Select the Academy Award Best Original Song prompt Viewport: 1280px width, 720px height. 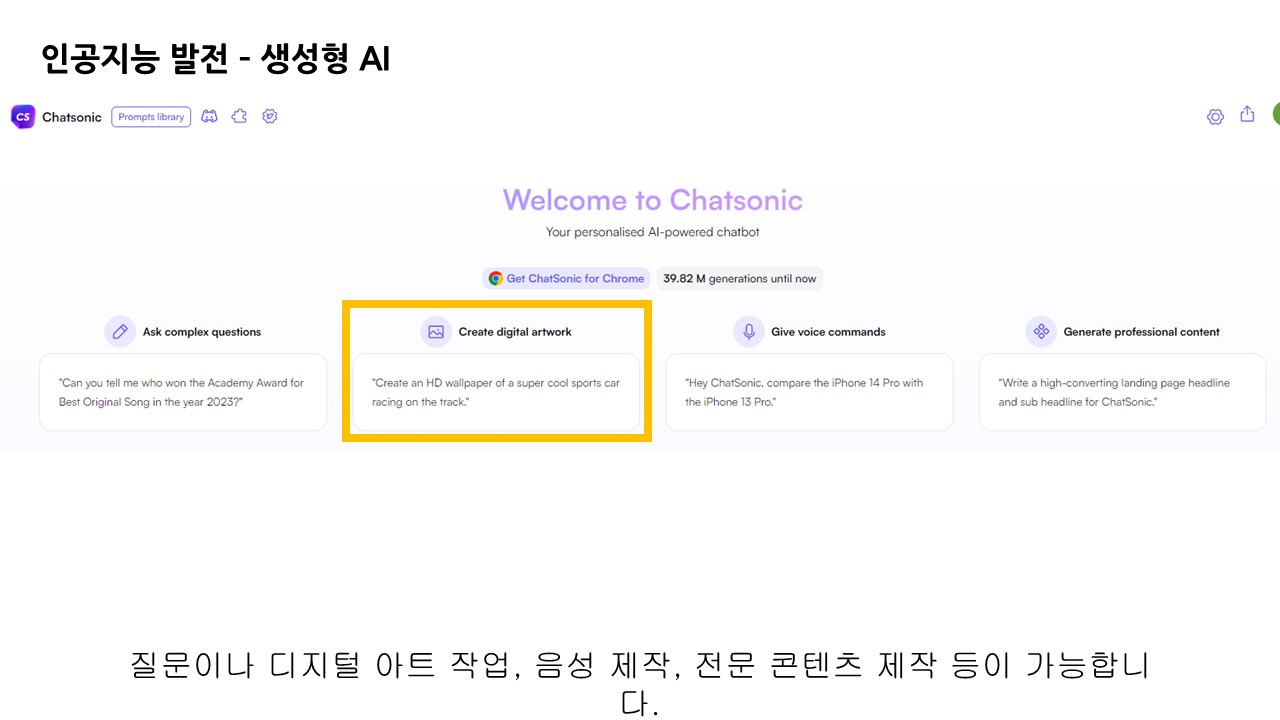coord(183,392)
